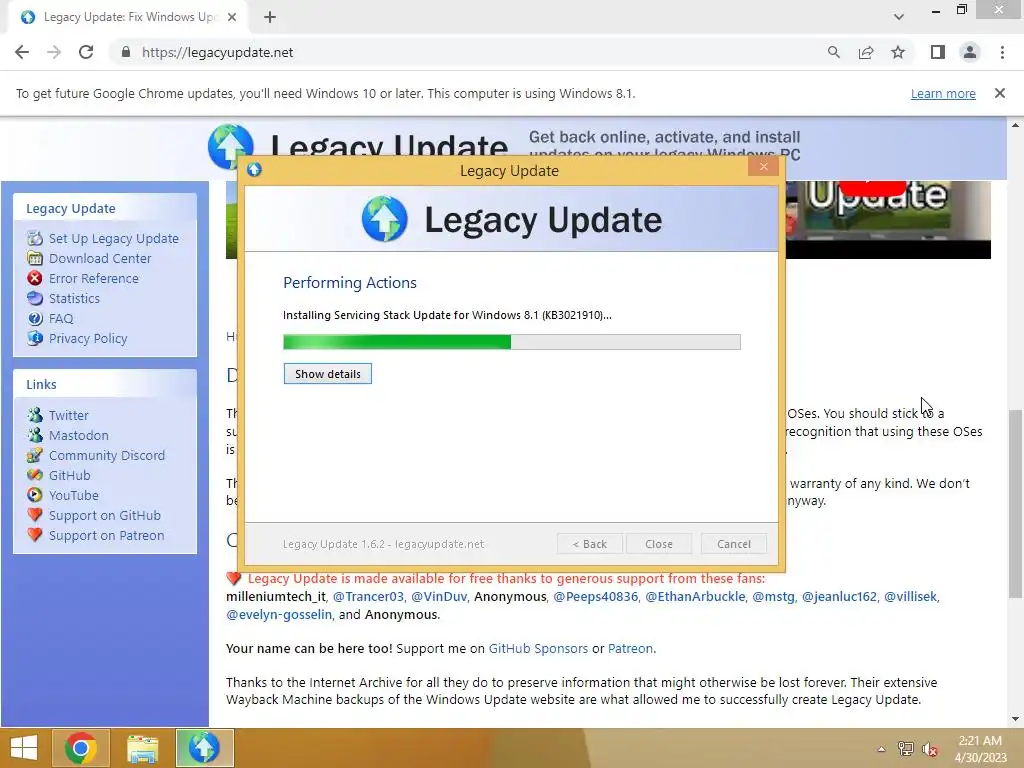Click the YouTube link icon

tap(35, 496)
